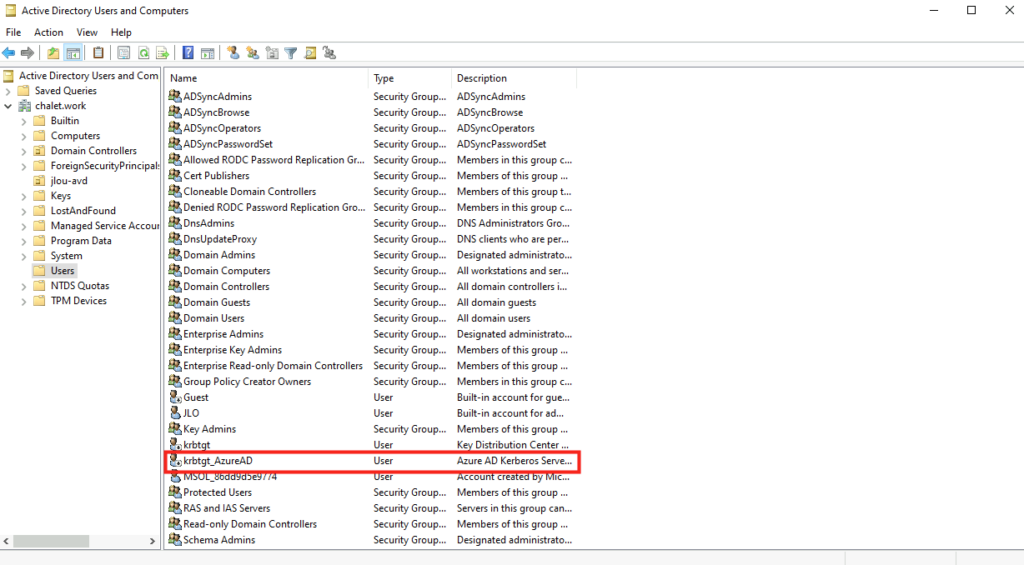Image resolution: width=1024 pixels, height=565 pixels.
Task: Open filter options via the funnel icon
Action: pyautogui.click(x=291, y=53)
